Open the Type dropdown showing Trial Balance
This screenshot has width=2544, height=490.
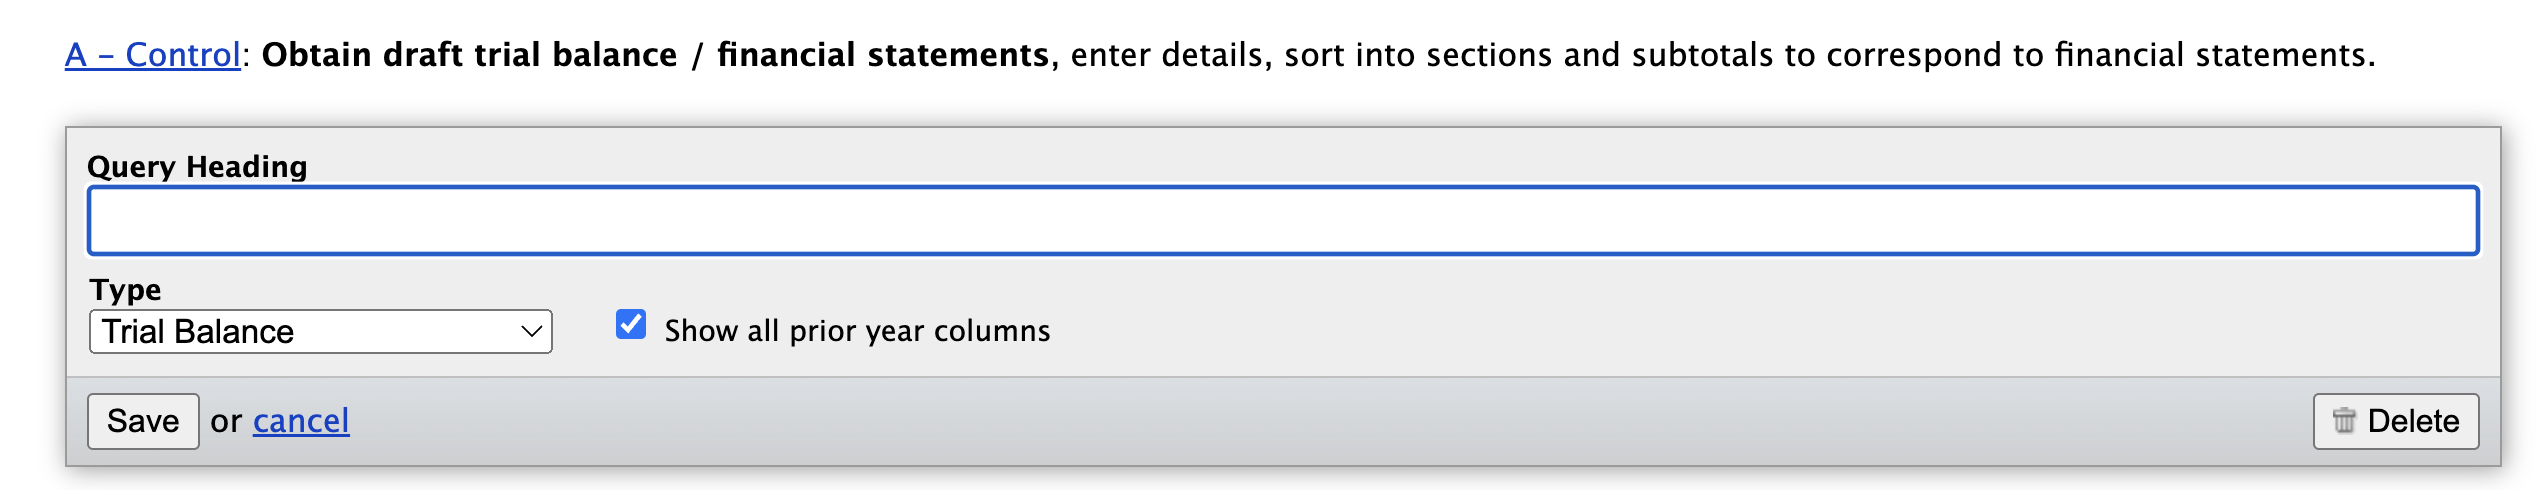321,332
